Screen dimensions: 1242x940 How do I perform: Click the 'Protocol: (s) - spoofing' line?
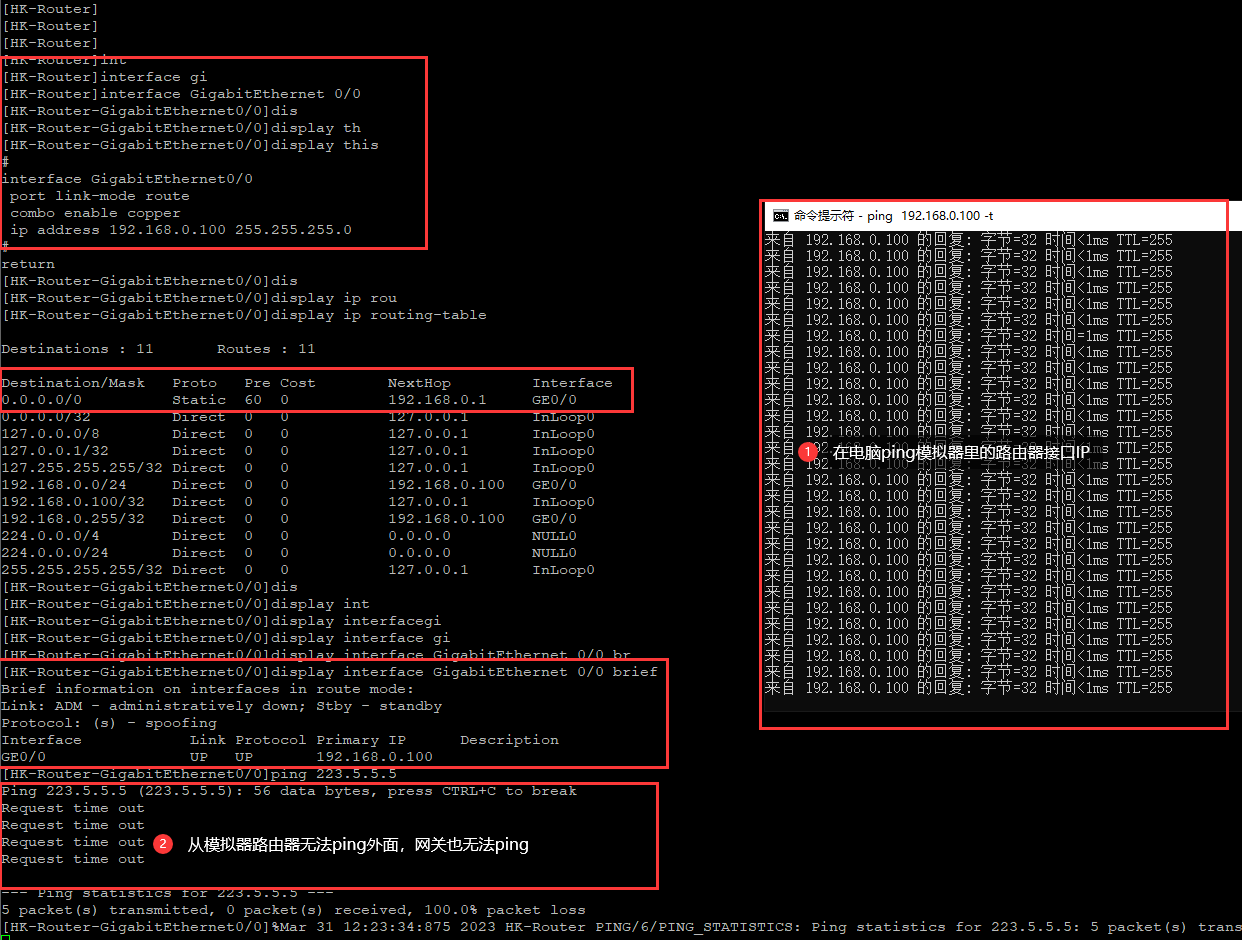pyautogui.click(x=109, y=723)
